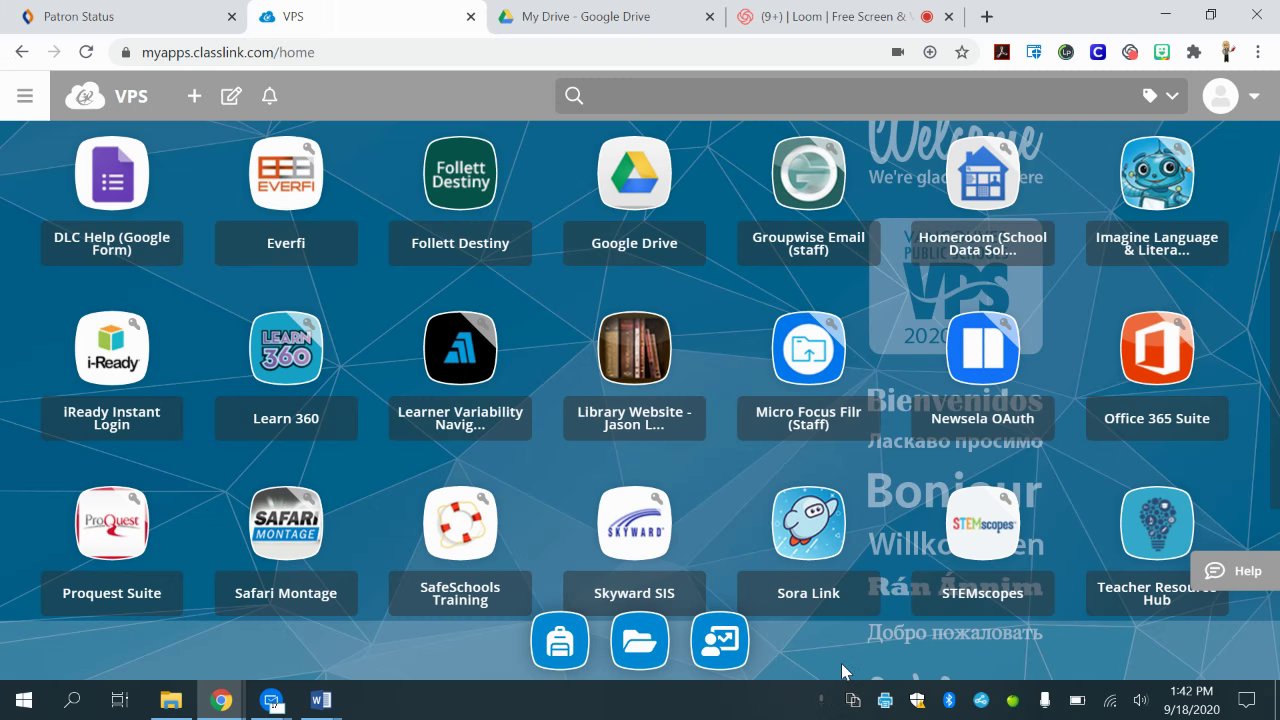
Task: Click the camera icon in the address bar
Action: [x=898, y=52]
